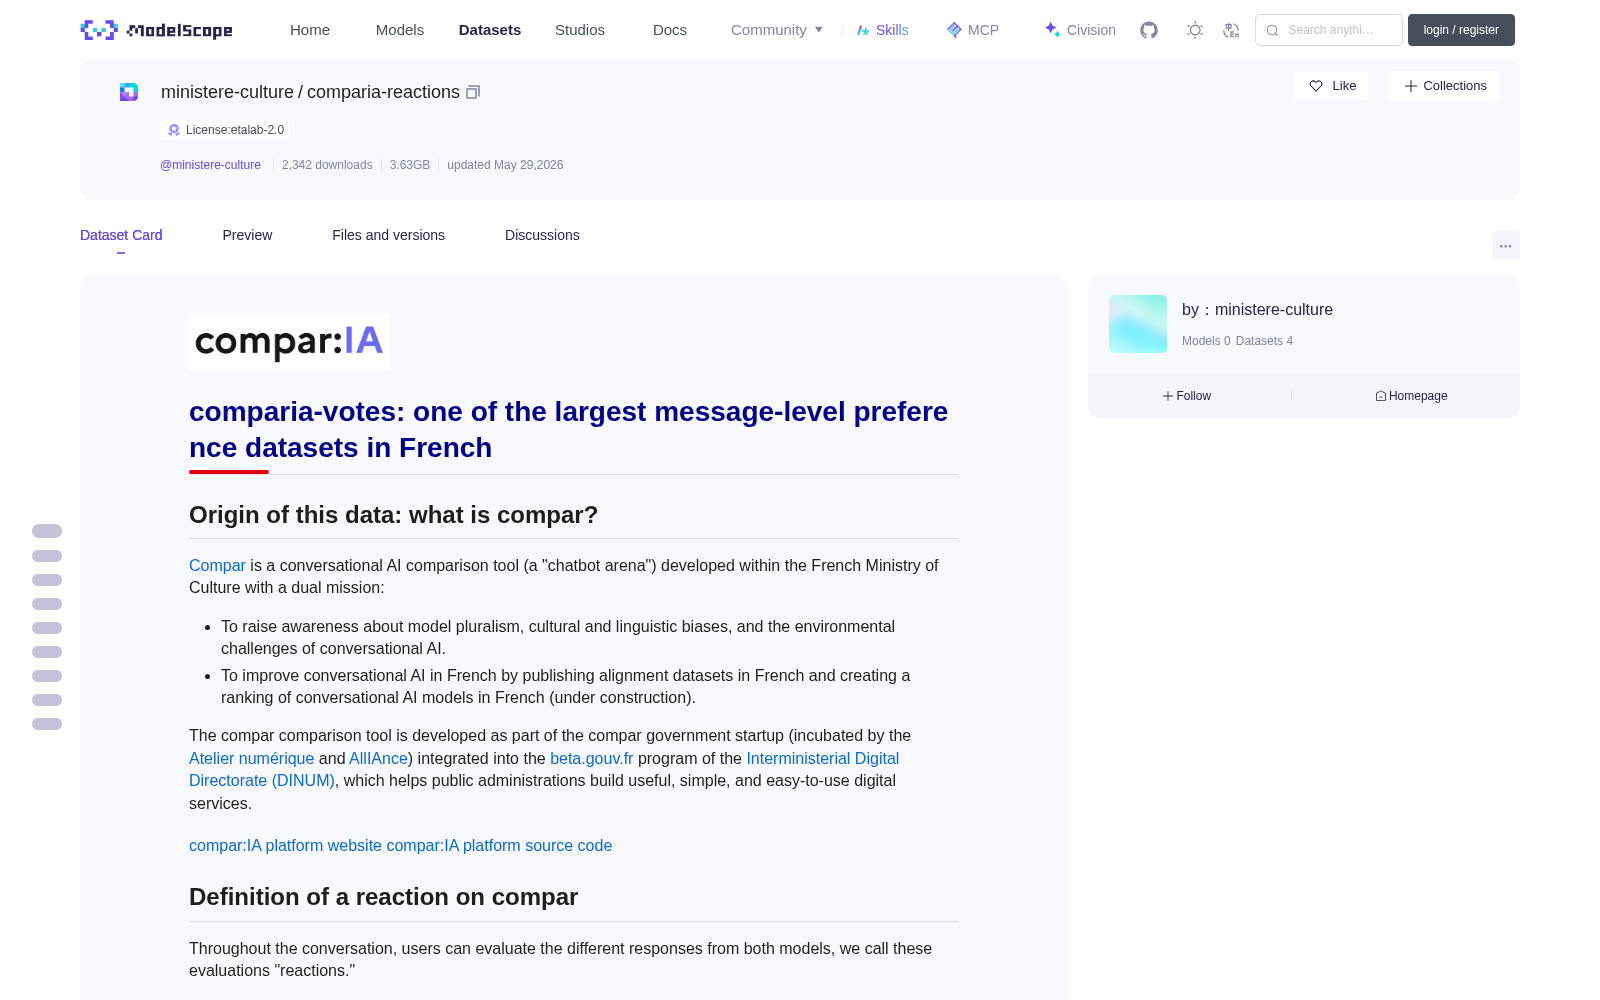Open the organization Homepage link
The height and width of the screenshot is (1000, 1600).
pyautogui.click(x=1411, y=396)
